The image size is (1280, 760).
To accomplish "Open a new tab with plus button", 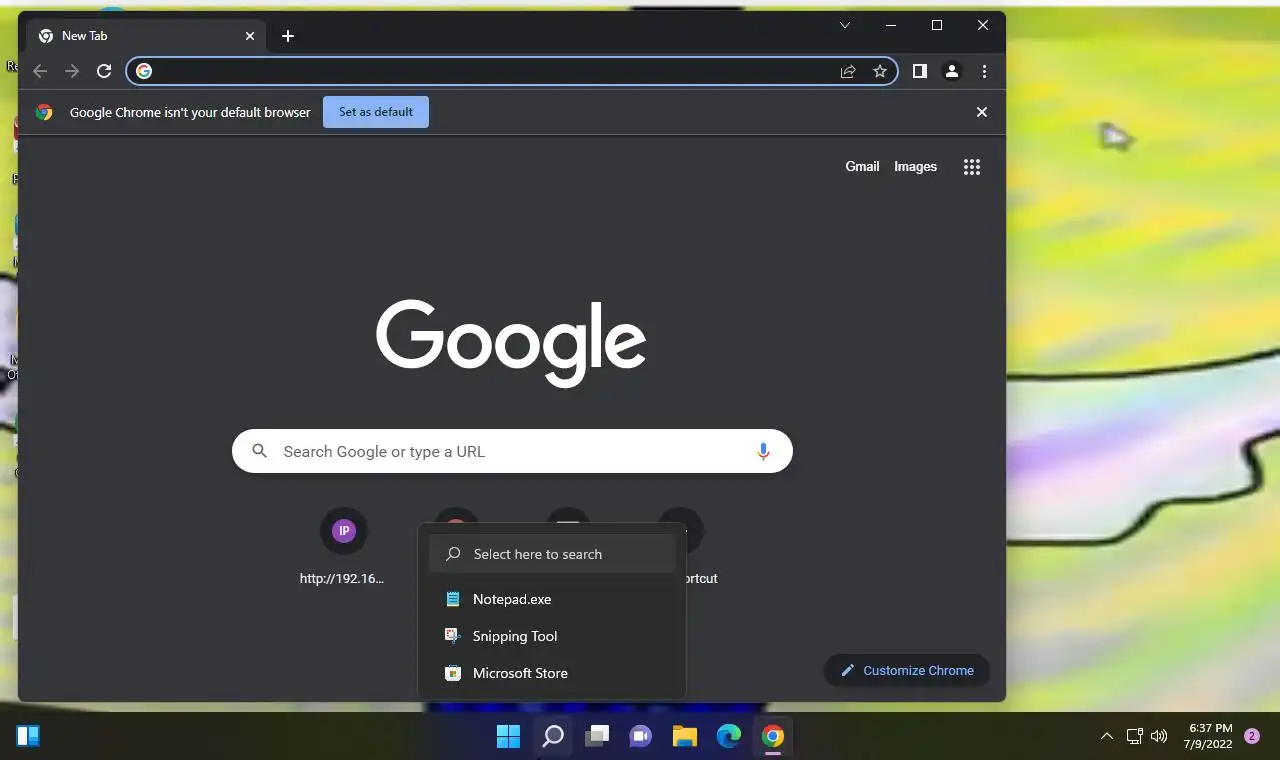I will (288, 36).
